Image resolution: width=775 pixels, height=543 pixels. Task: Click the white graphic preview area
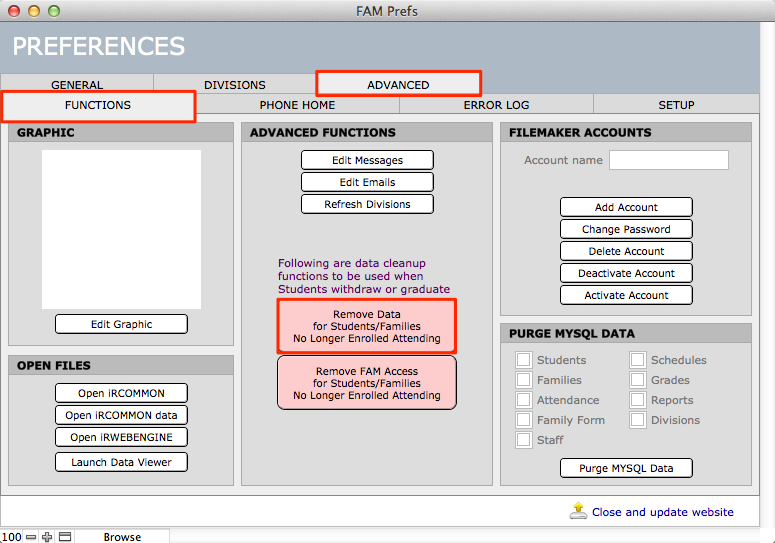122,229
